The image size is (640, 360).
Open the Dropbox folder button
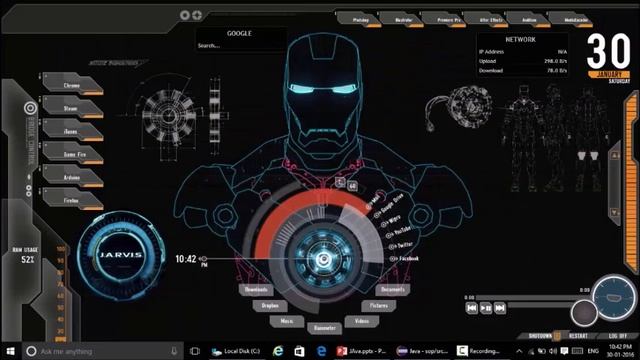coord(270,305)
